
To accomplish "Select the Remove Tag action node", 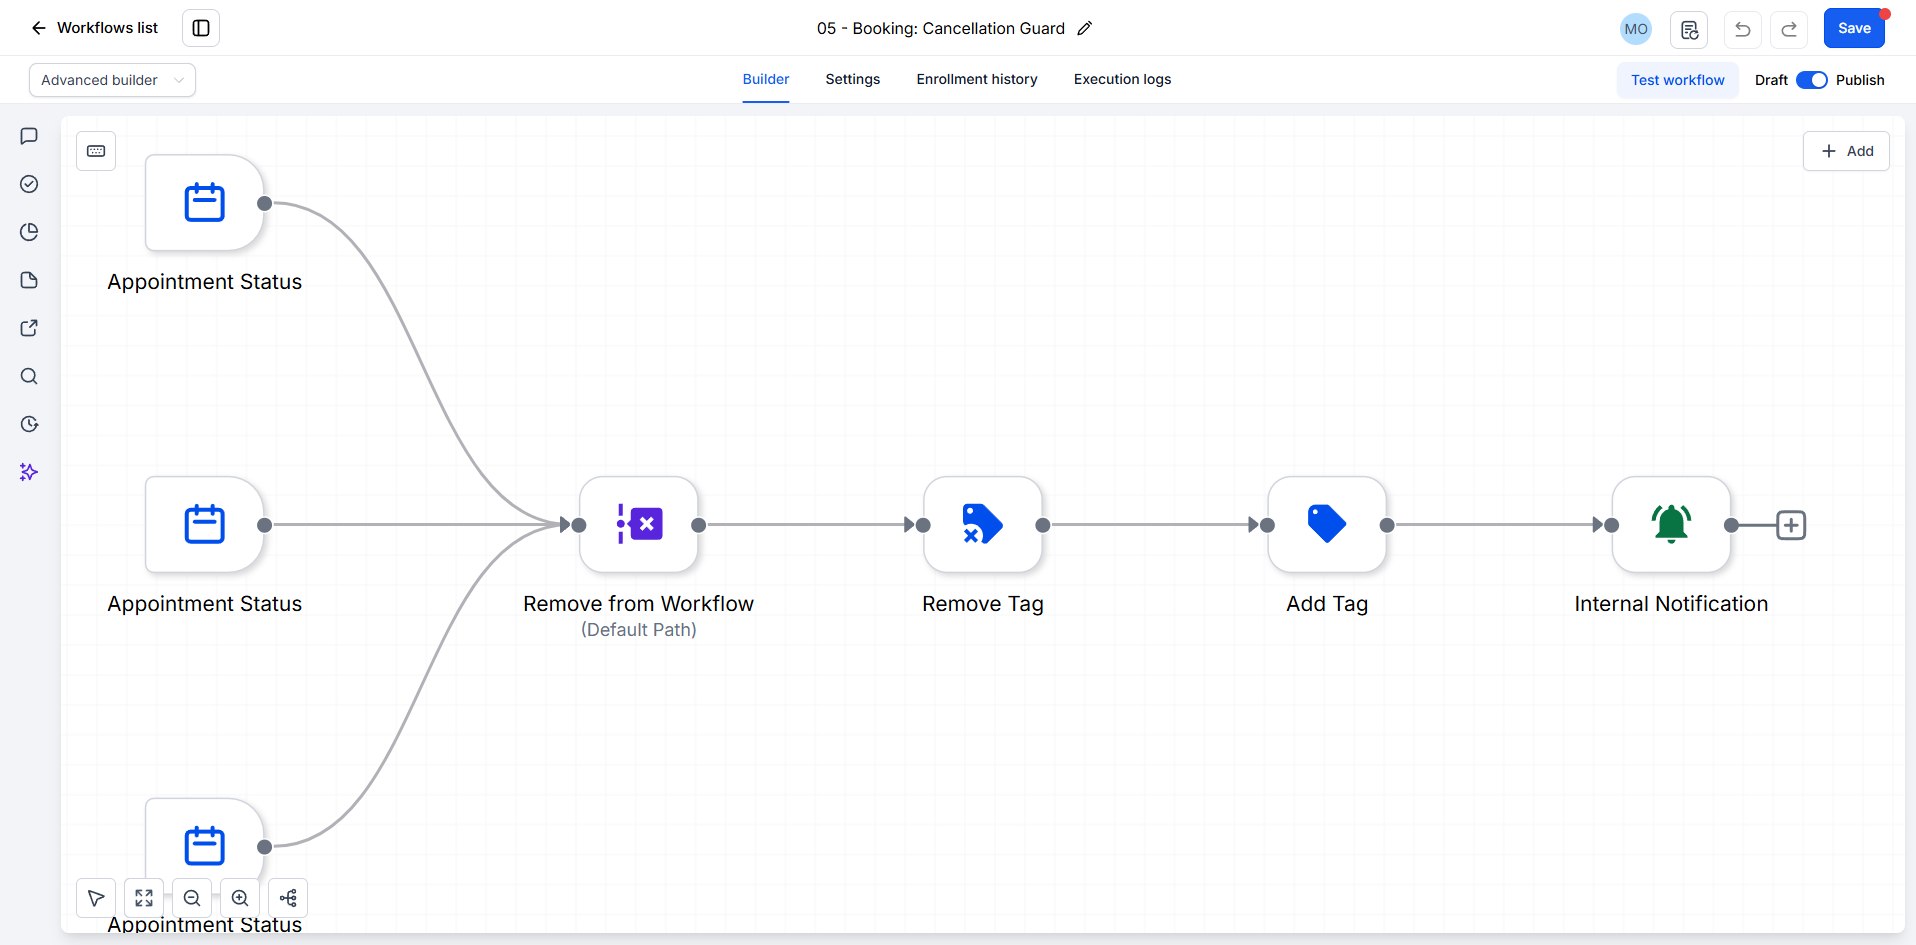I will (983, 525).
